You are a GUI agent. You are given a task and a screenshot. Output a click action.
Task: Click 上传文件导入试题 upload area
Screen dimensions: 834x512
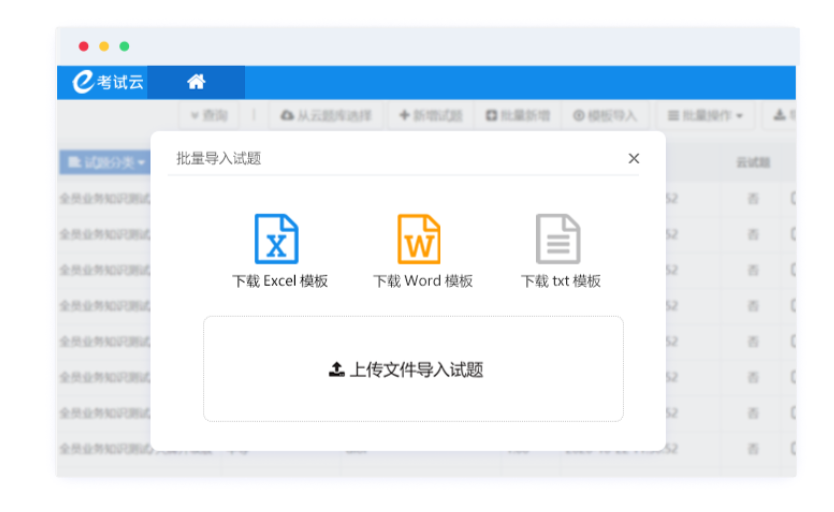click(x=413, y=369)
